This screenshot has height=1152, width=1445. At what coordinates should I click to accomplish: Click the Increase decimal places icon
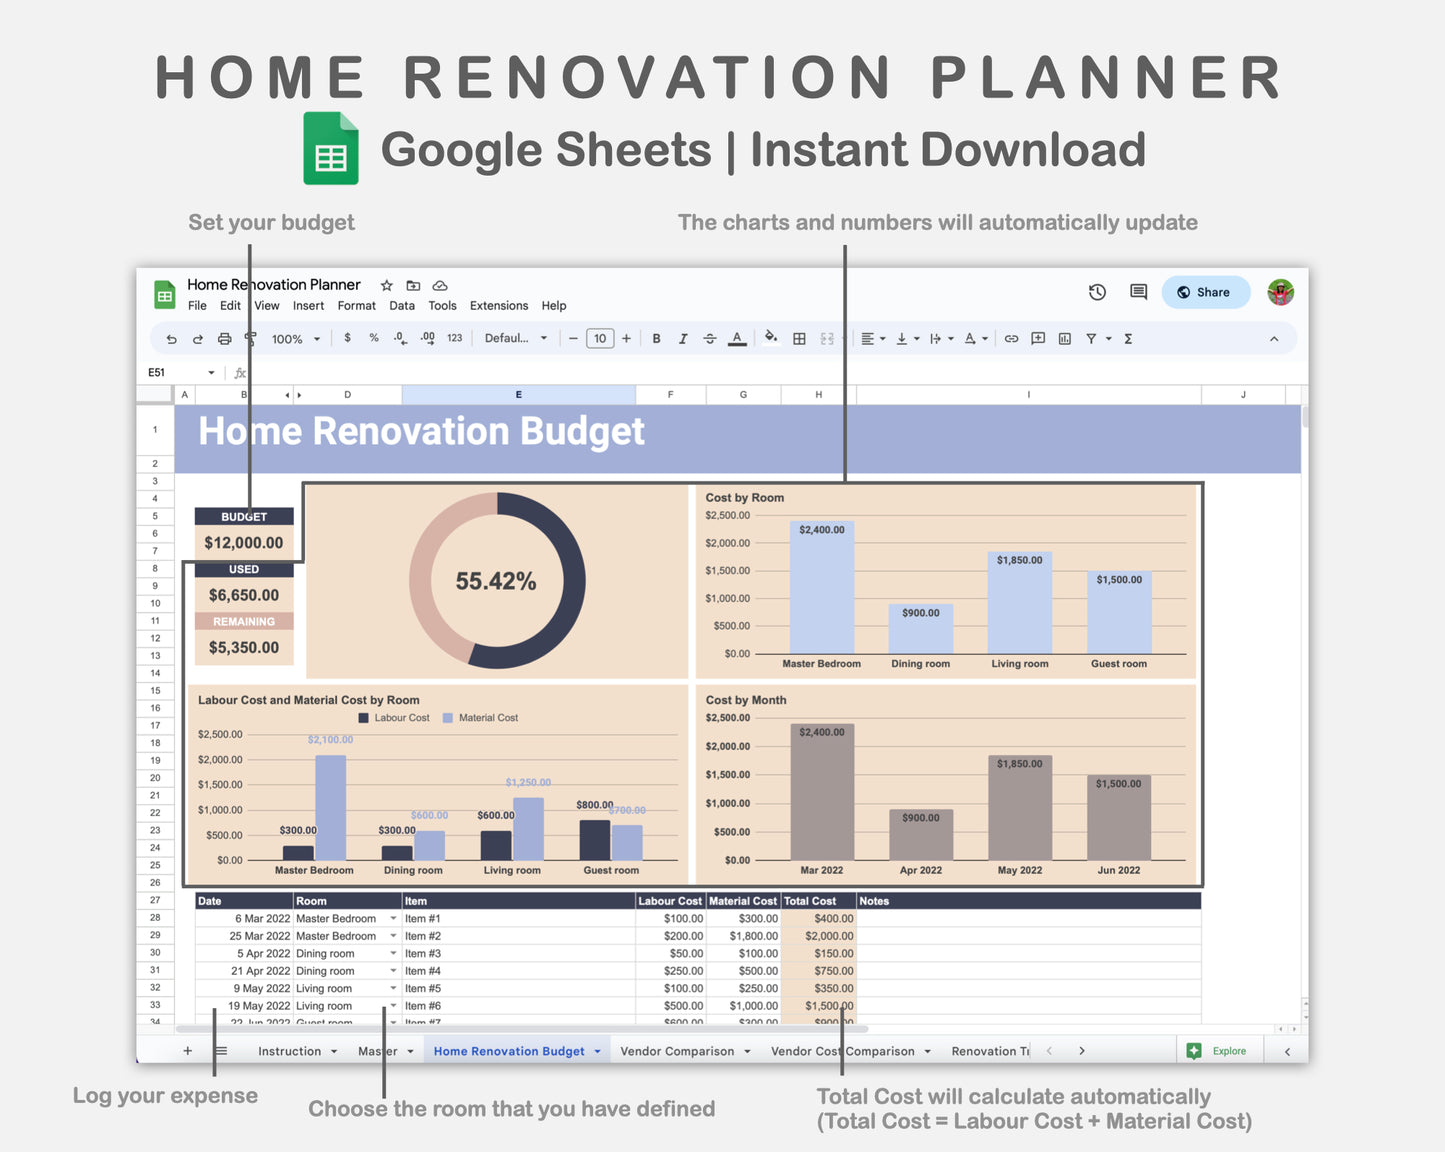[428, 338]
